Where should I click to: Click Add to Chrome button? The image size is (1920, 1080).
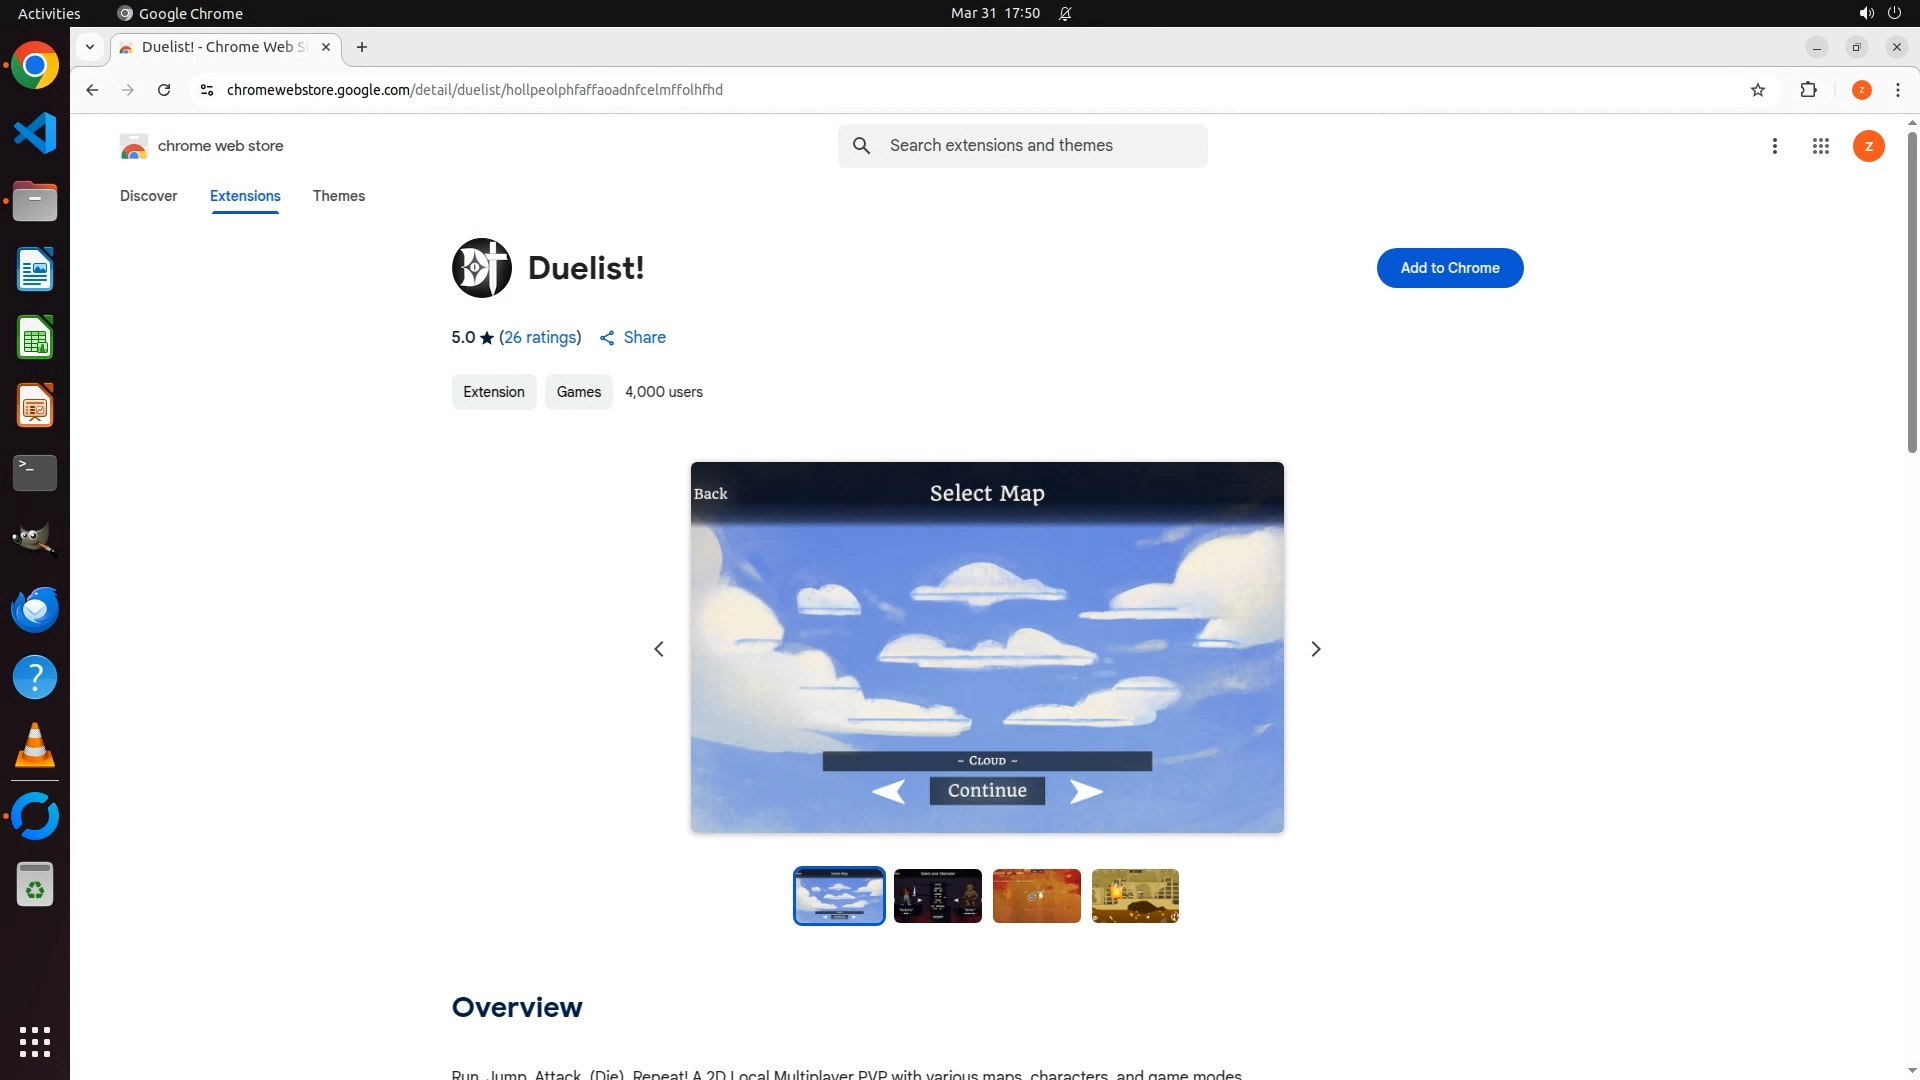pos(1449,268)
